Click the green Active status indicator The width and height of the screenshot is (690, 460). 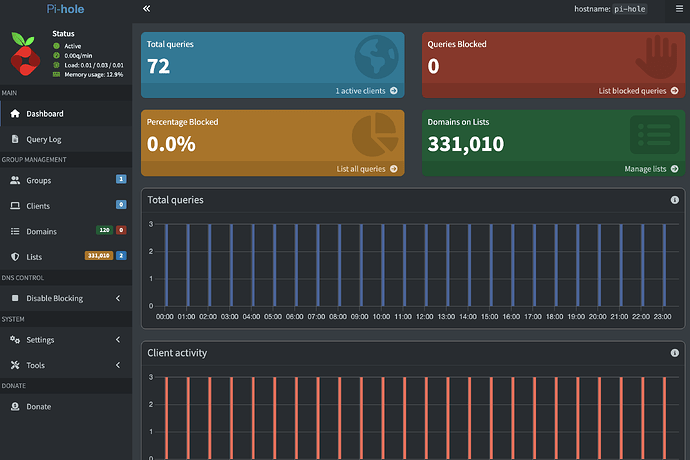(56, 46)
